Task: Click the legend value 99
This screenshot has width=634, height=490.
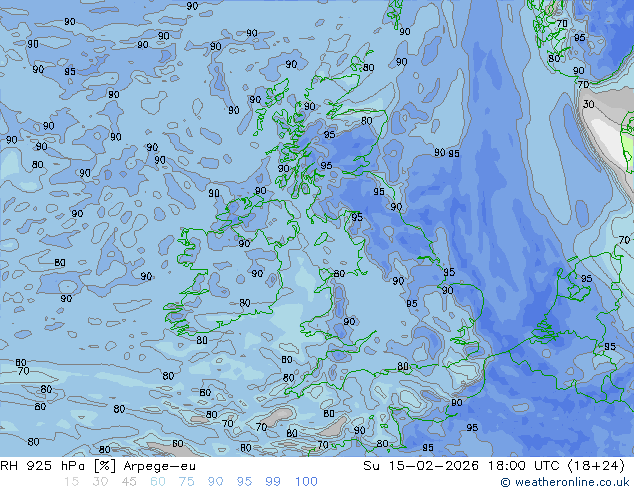Action: tap(273, 482)
